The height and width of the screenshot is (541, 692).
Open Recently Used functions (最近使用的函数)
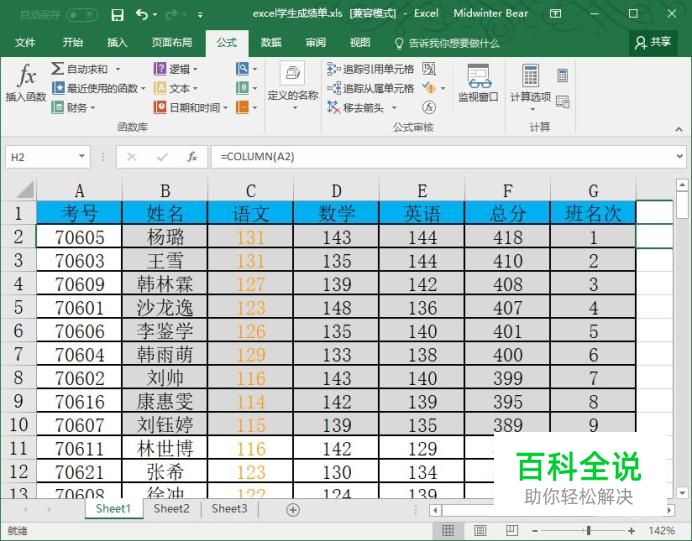coord(98,88)
